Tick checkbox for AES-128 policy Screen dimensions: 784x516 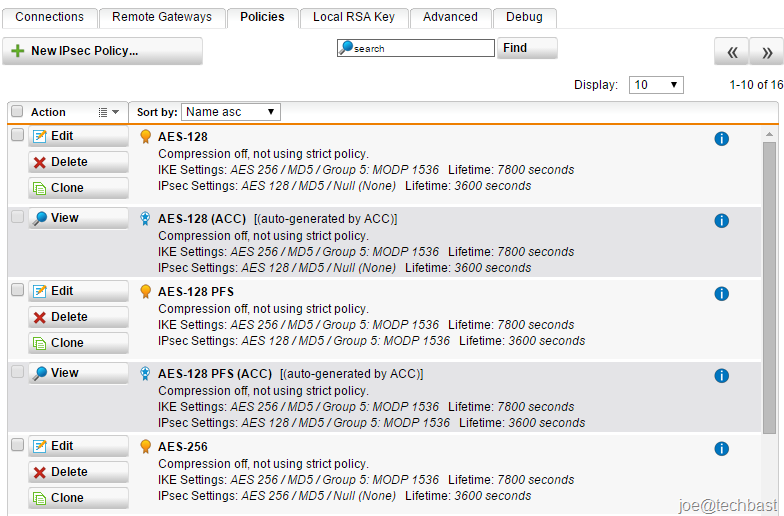pyautogui.click(x=18, y=134)
